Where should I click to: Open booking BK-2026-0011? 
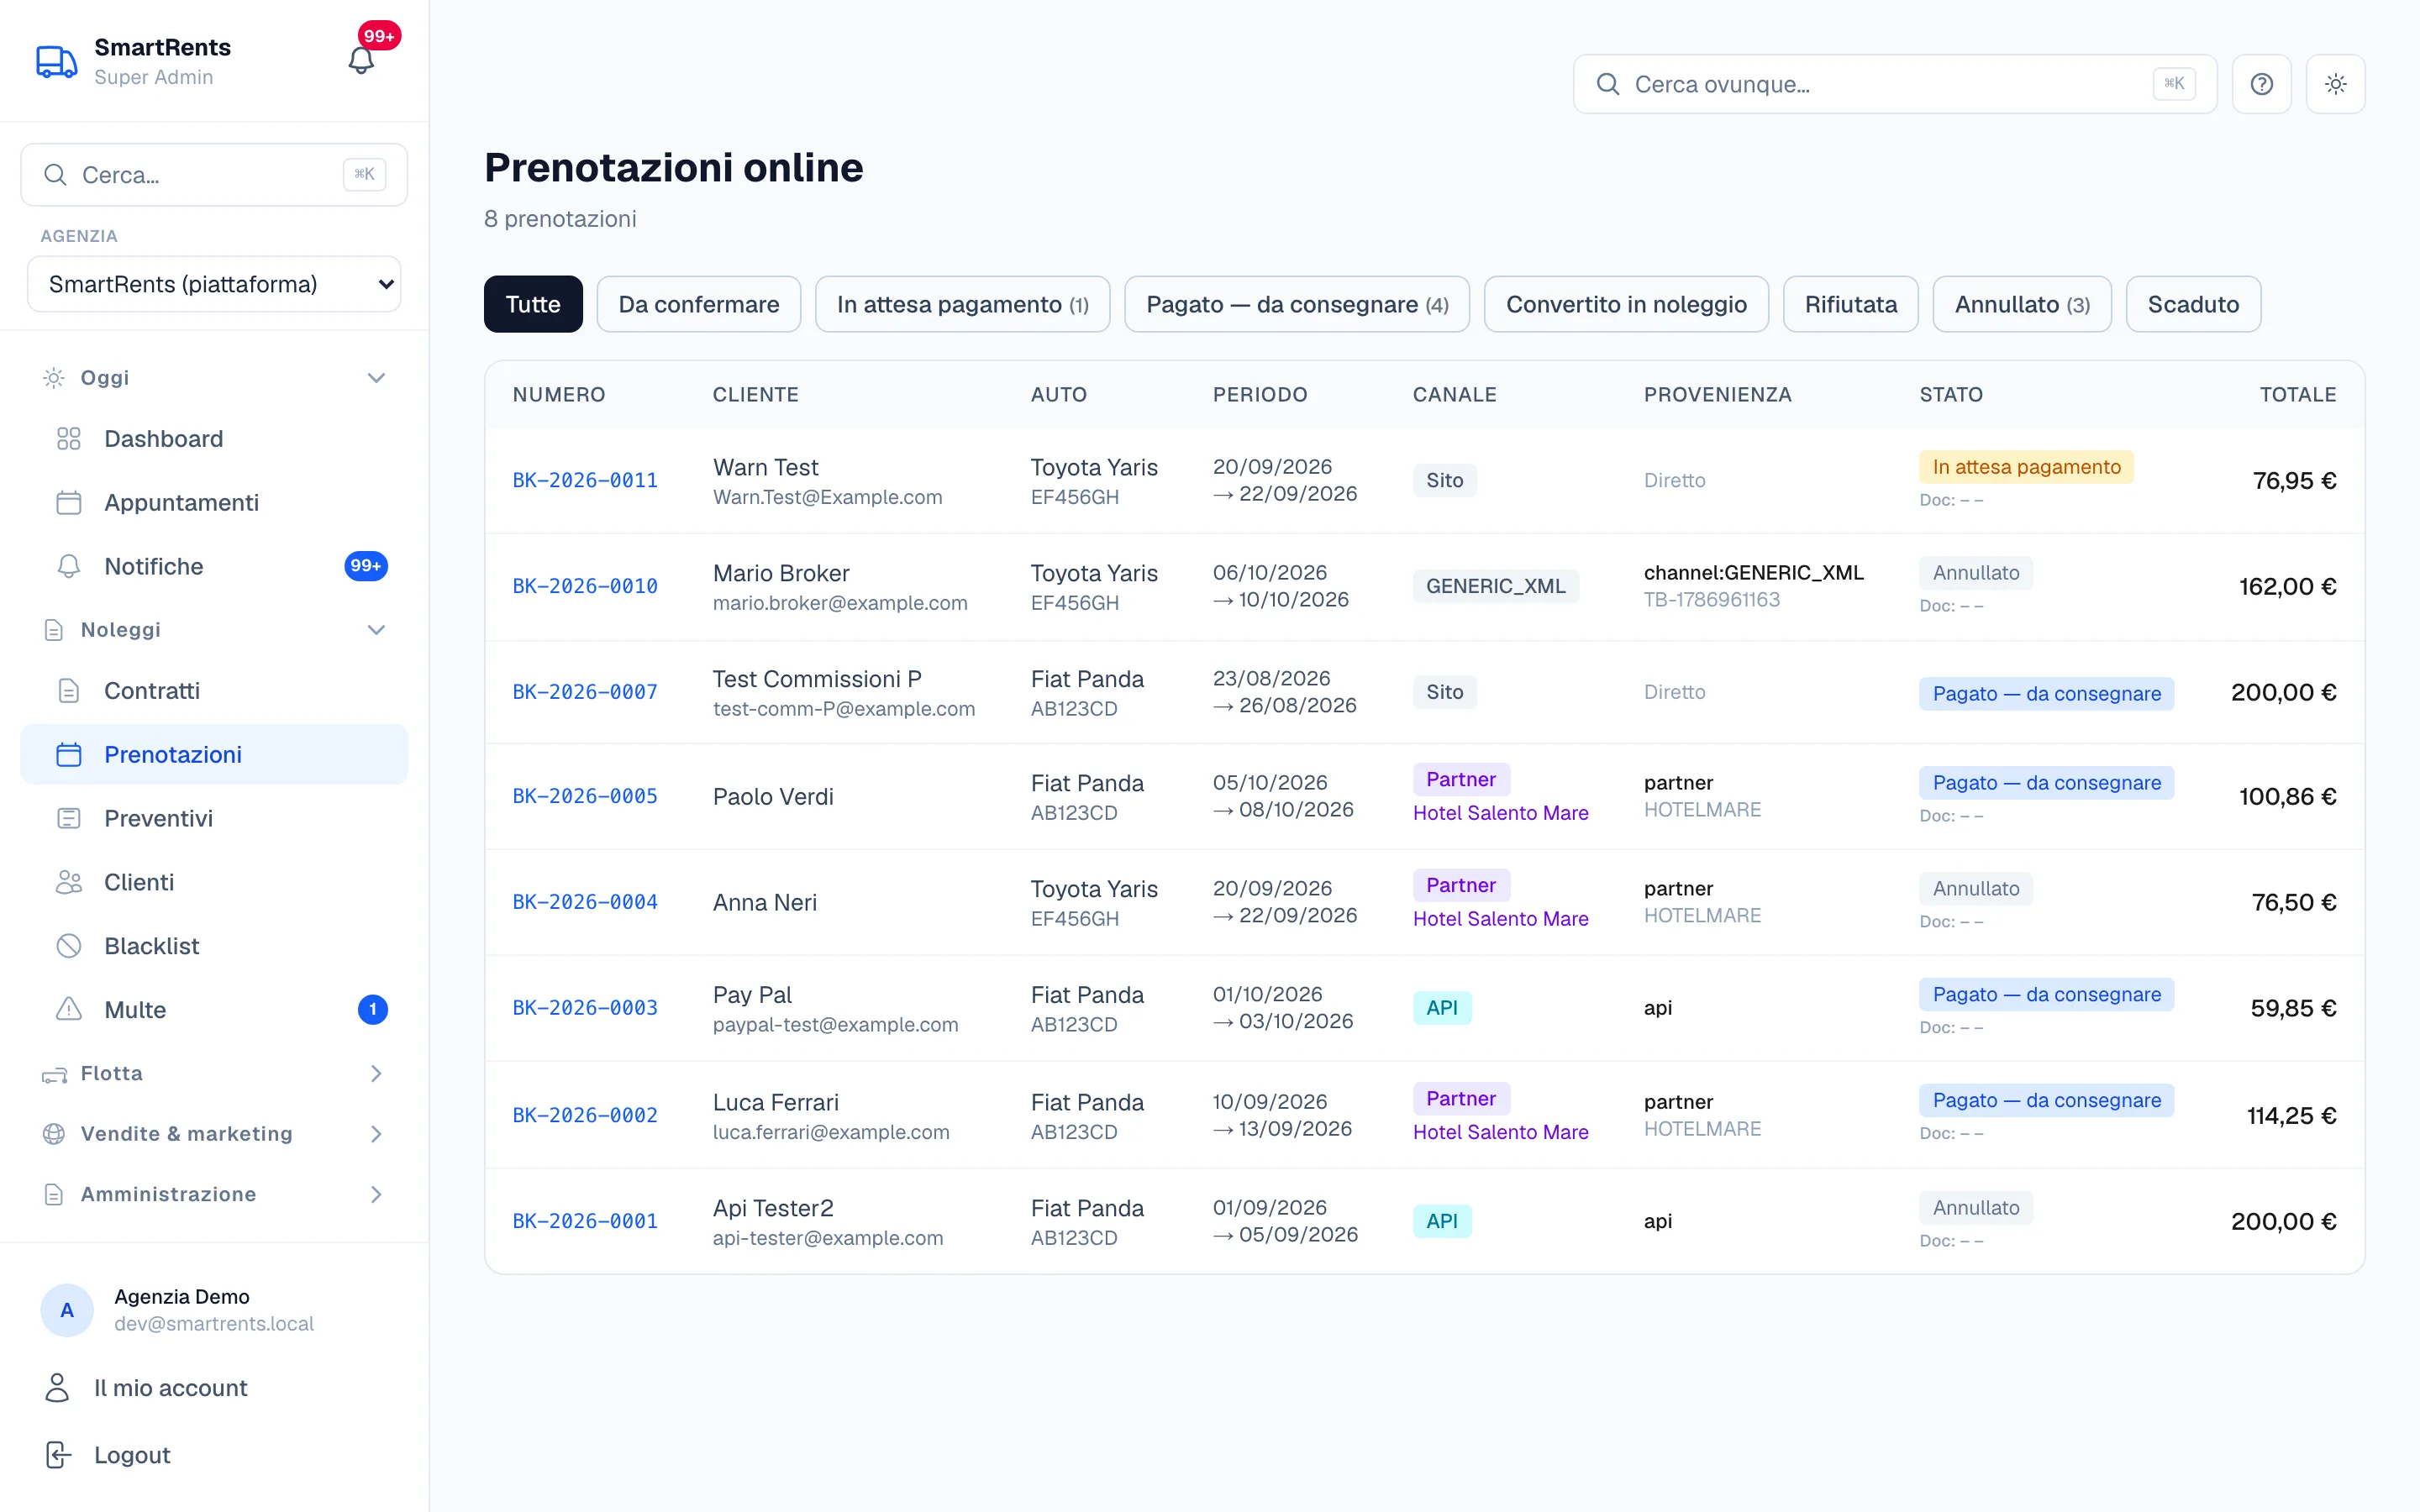[585, 481]
